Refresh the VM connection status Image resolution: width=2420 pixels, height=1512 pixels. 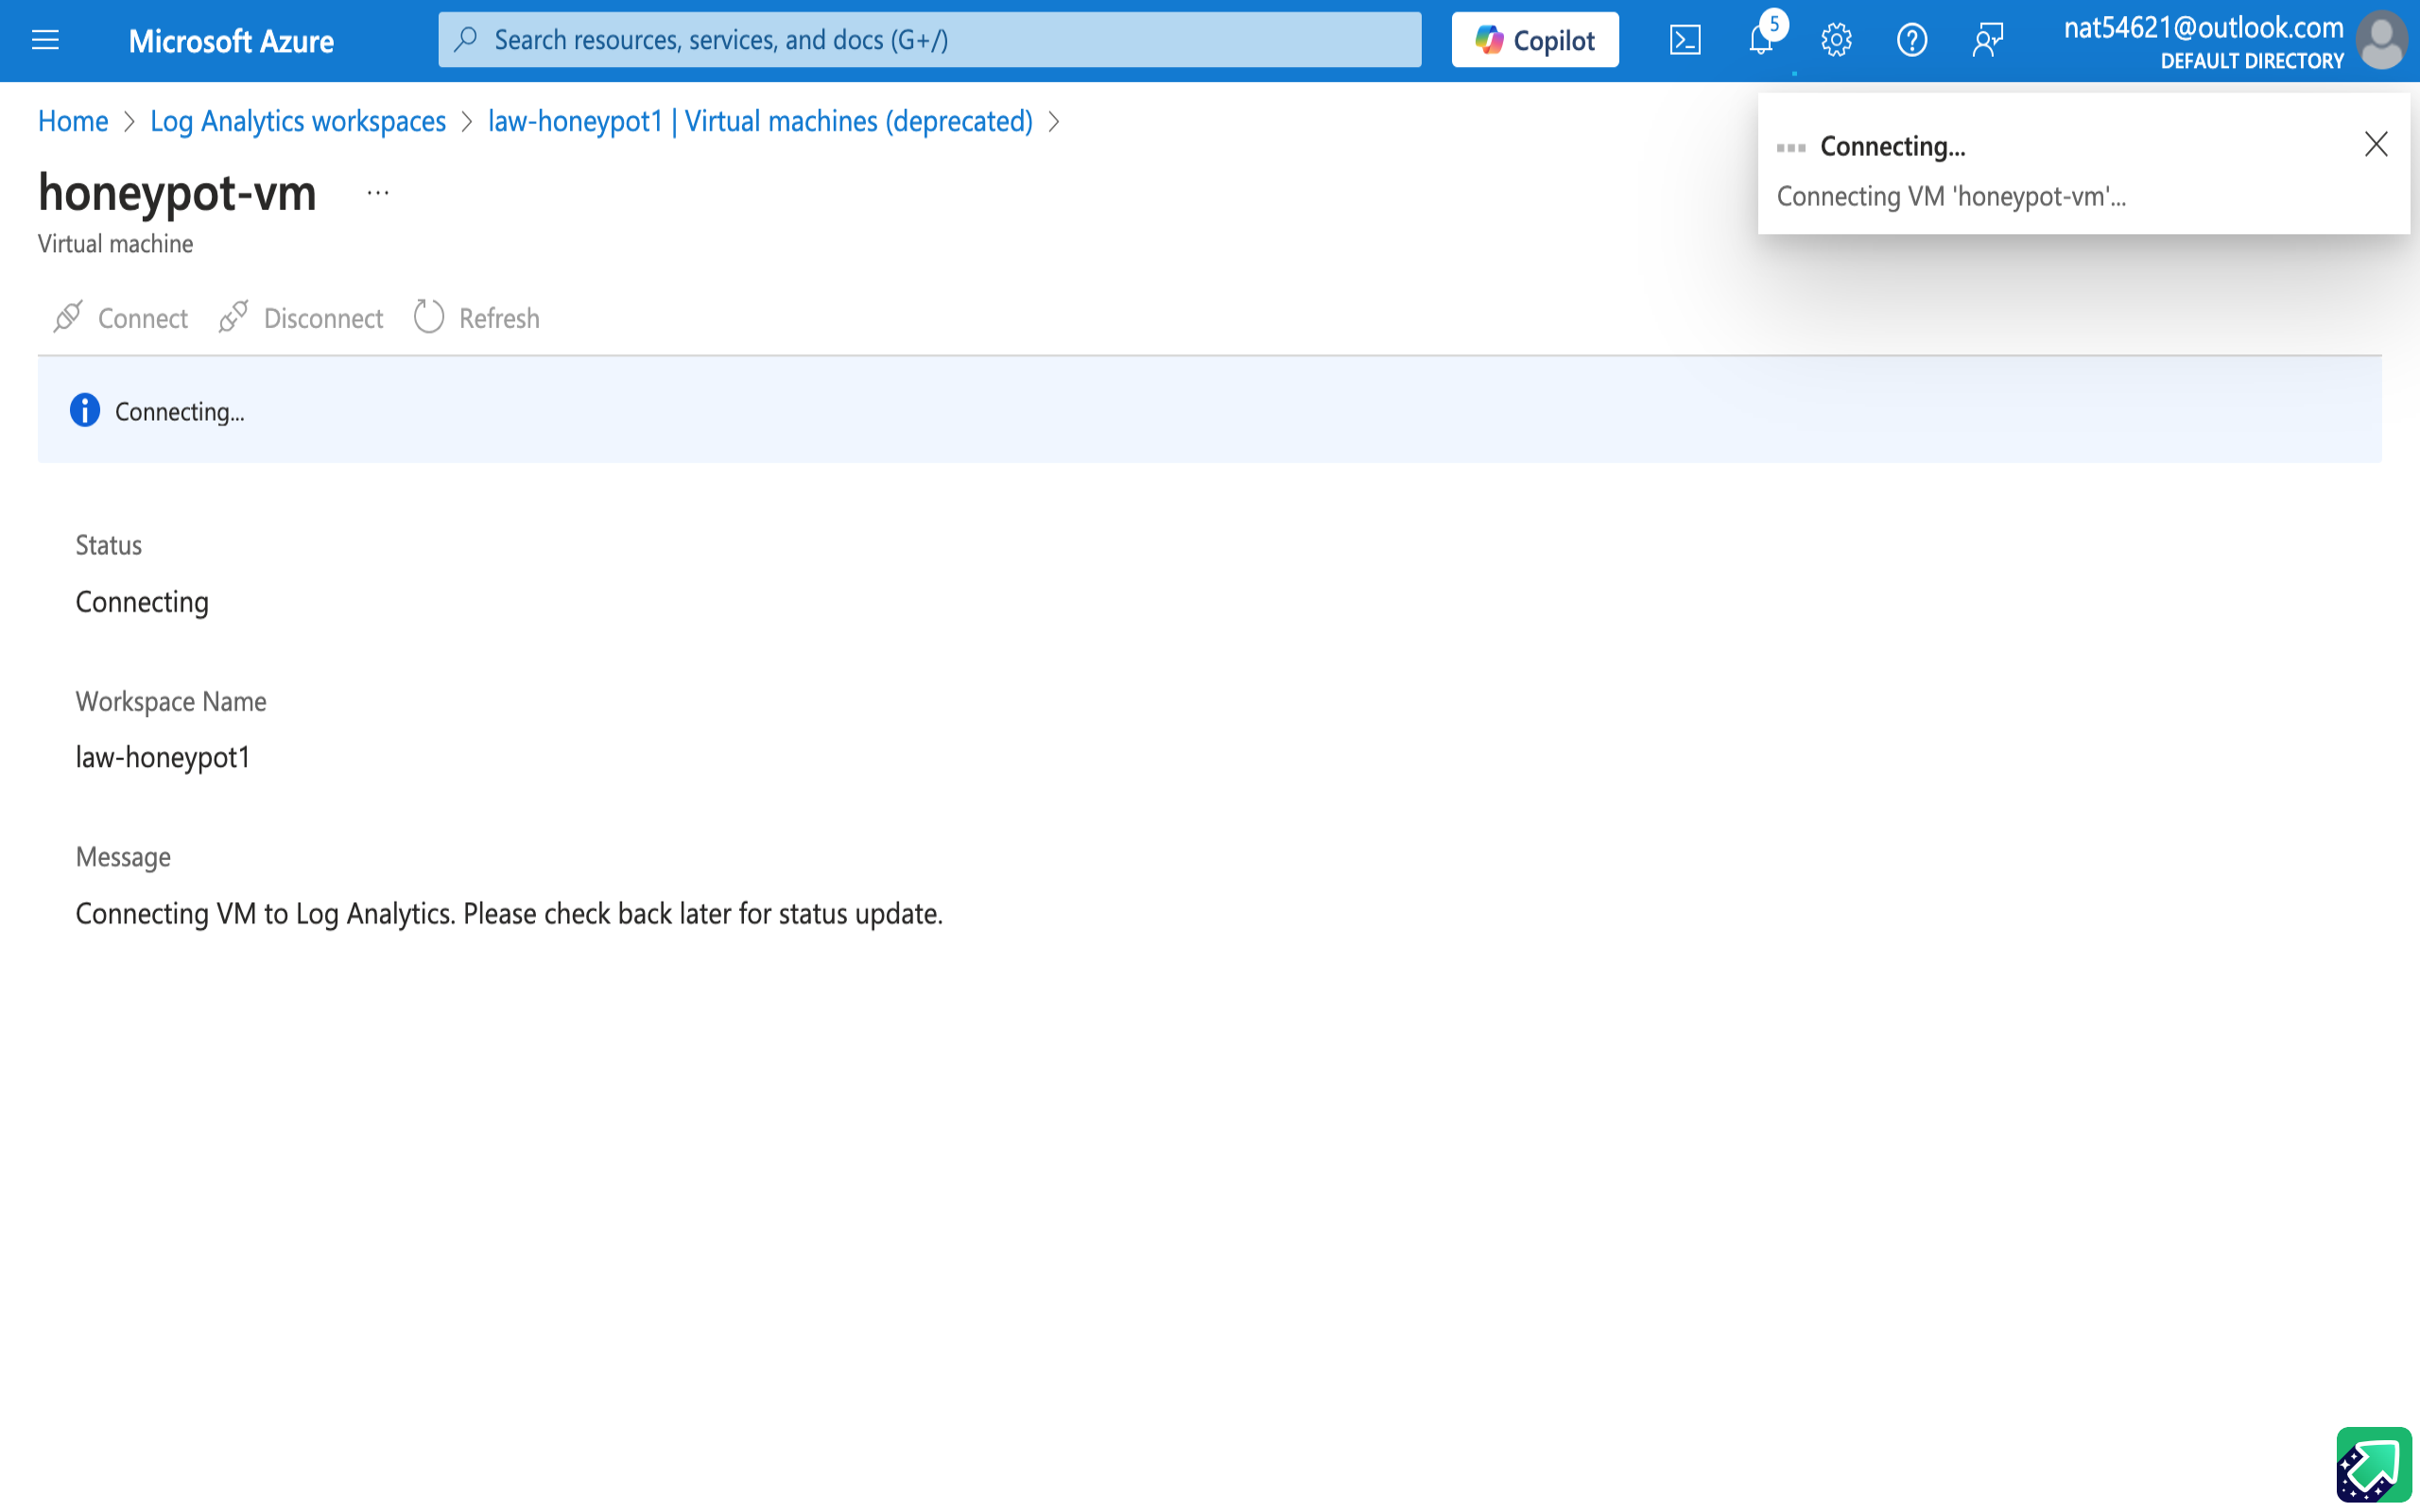click(477, 318)
